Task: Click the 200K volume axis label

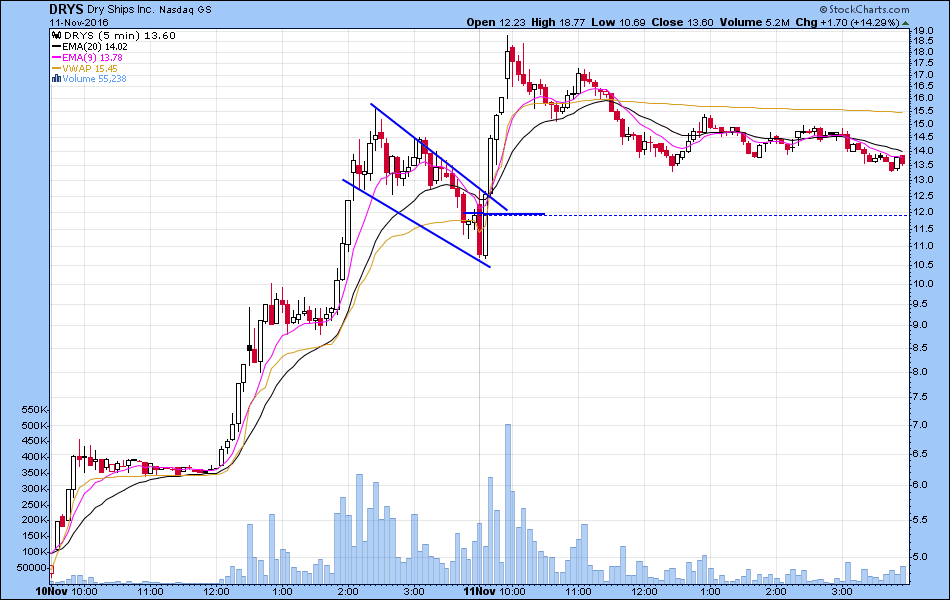Action: (x=35, y=521)
